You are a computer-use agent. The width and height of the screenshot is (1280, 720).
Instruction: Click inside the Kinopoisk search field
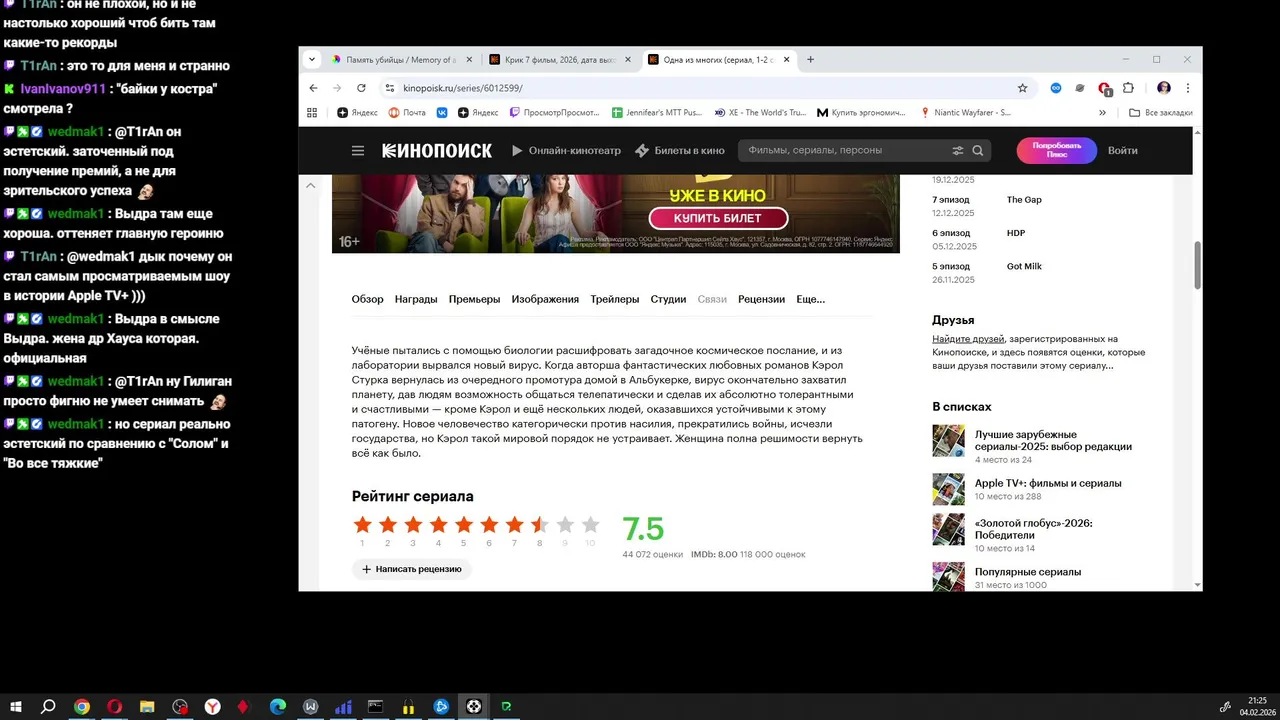pos(845,151)
